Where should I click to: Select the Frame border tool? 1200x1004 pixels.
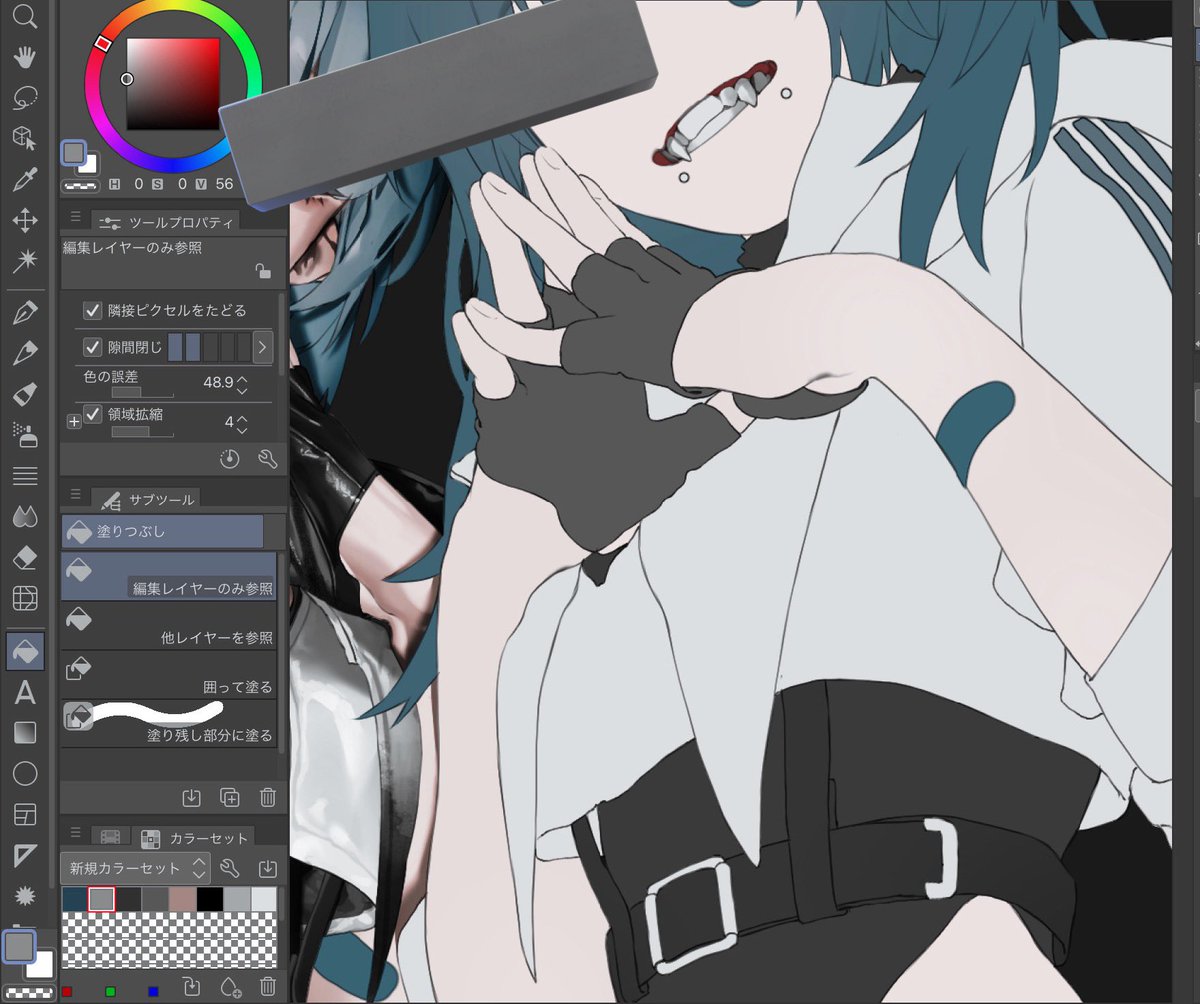click(25, 815)
